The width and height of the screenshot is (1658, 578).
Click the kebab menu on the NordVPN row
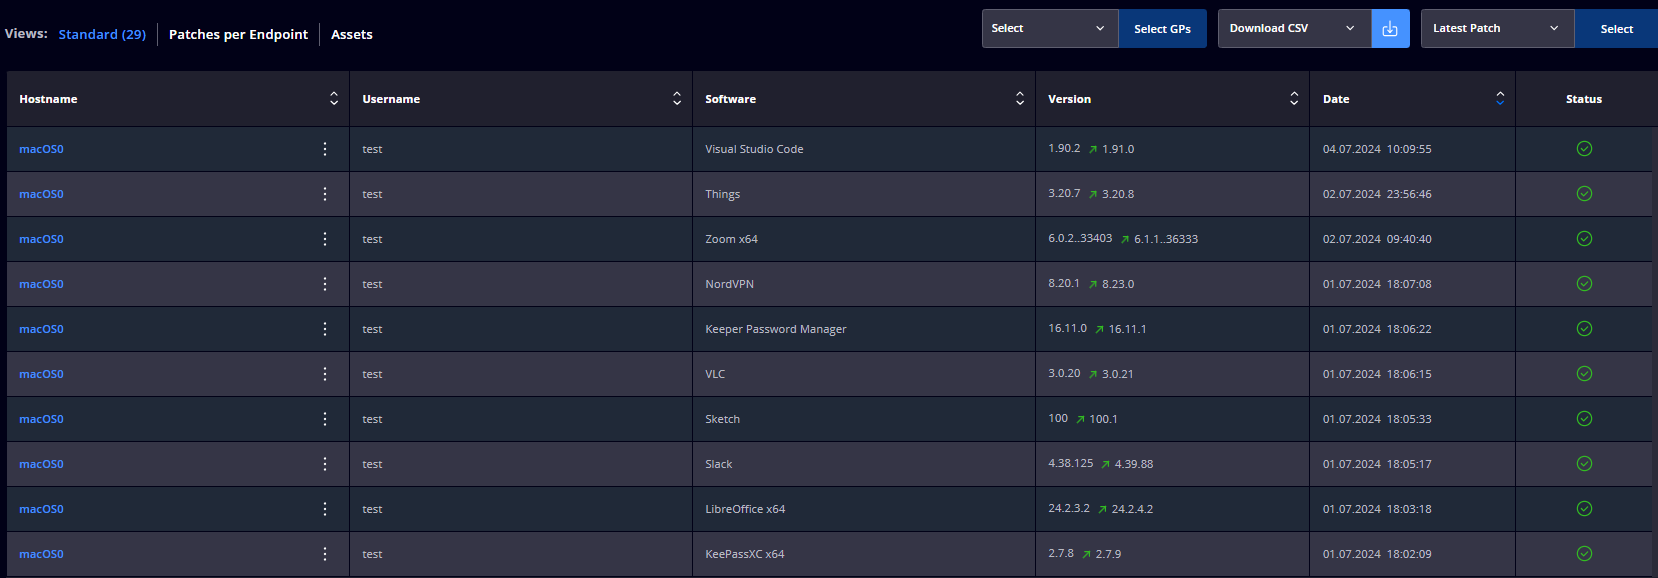pyautogui.click(x=325, y=284)
